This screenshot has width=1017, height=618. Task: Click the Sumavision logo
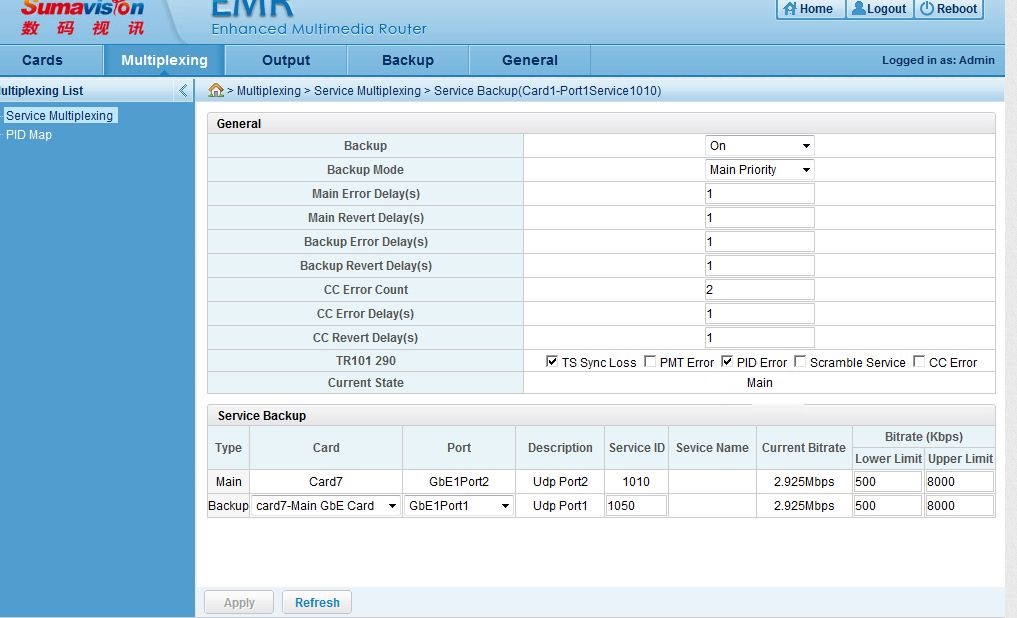tap(82, 17)
